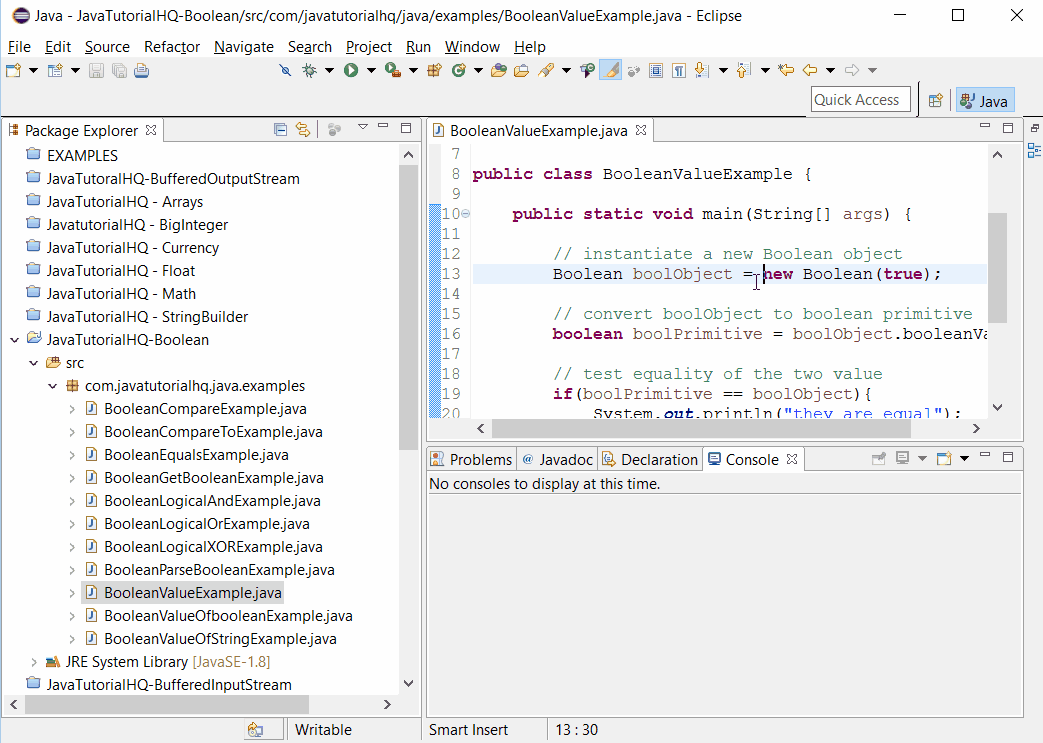Collapse the com.javatutorialhq.java.examples package
1043x743 pixels.
point(53,385)
